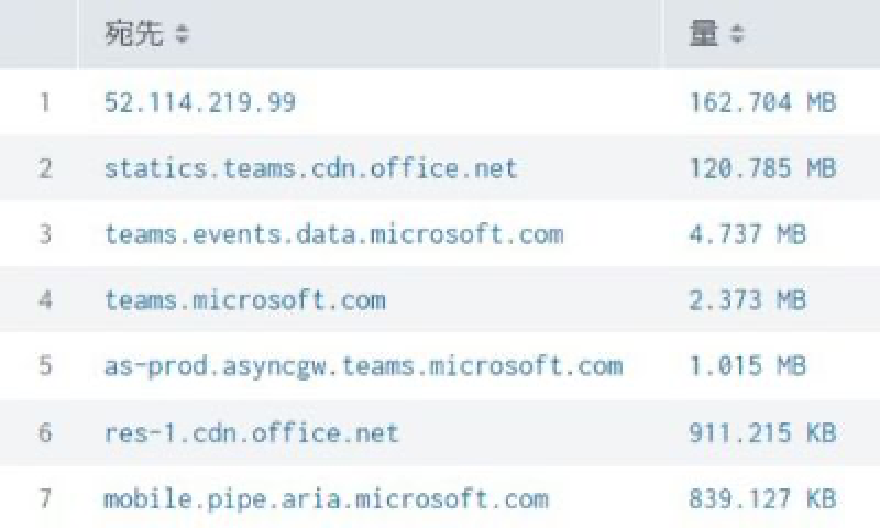Screen dimensions: 880x528
Task: Click the 839.127 KB value
Action: 762,498
